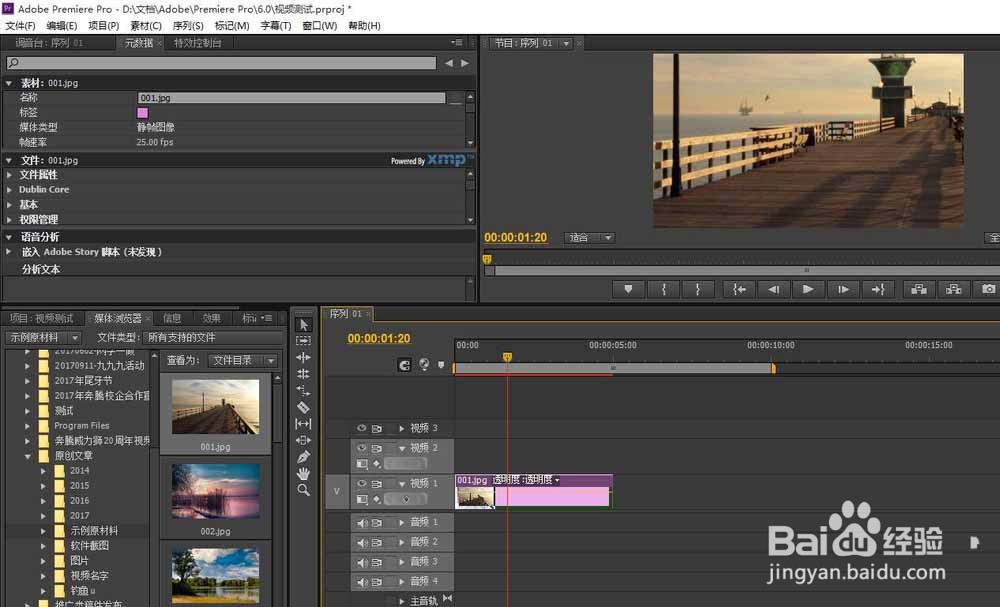The height and width of the screenshot is (607, 1000).
Task: Click Go to Out point button
Action: [878, 289]
